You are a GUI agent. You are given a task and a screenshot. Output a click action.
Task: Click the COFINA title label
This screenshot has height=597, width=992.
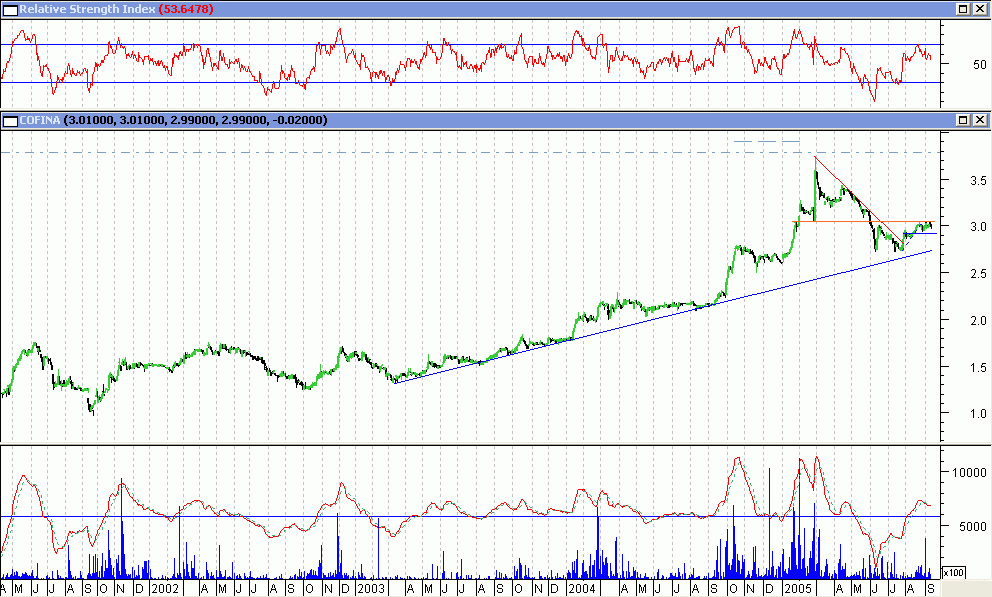[38, 120]
